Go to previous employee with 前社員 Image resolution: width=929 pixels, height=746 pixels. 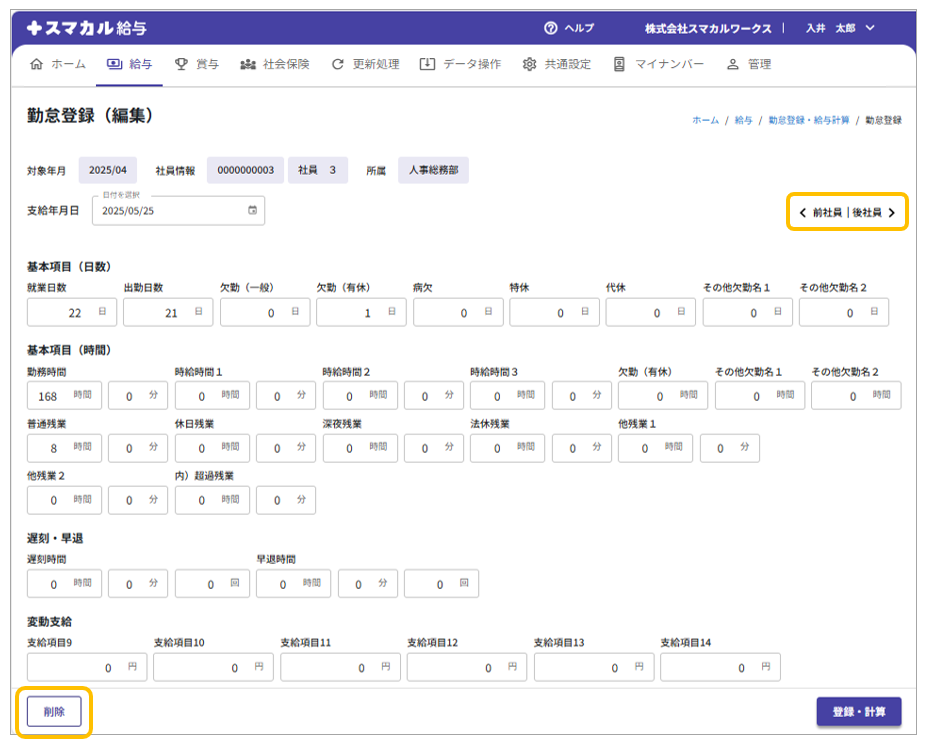(820, 213)
